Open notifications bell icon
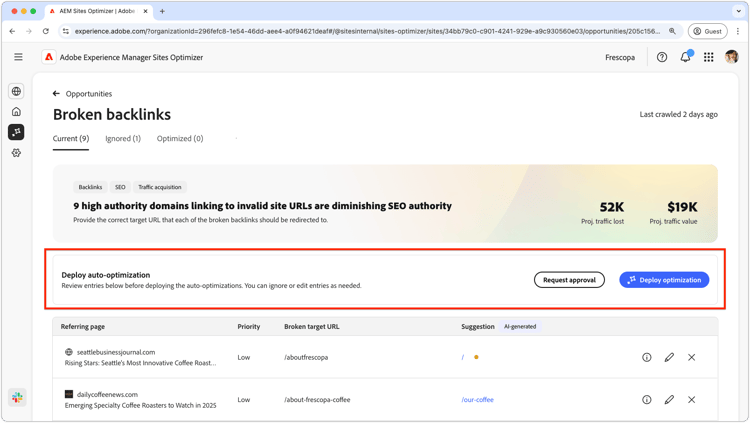The width and height of the screenshot is (750, 423). [x=685, y=57]
